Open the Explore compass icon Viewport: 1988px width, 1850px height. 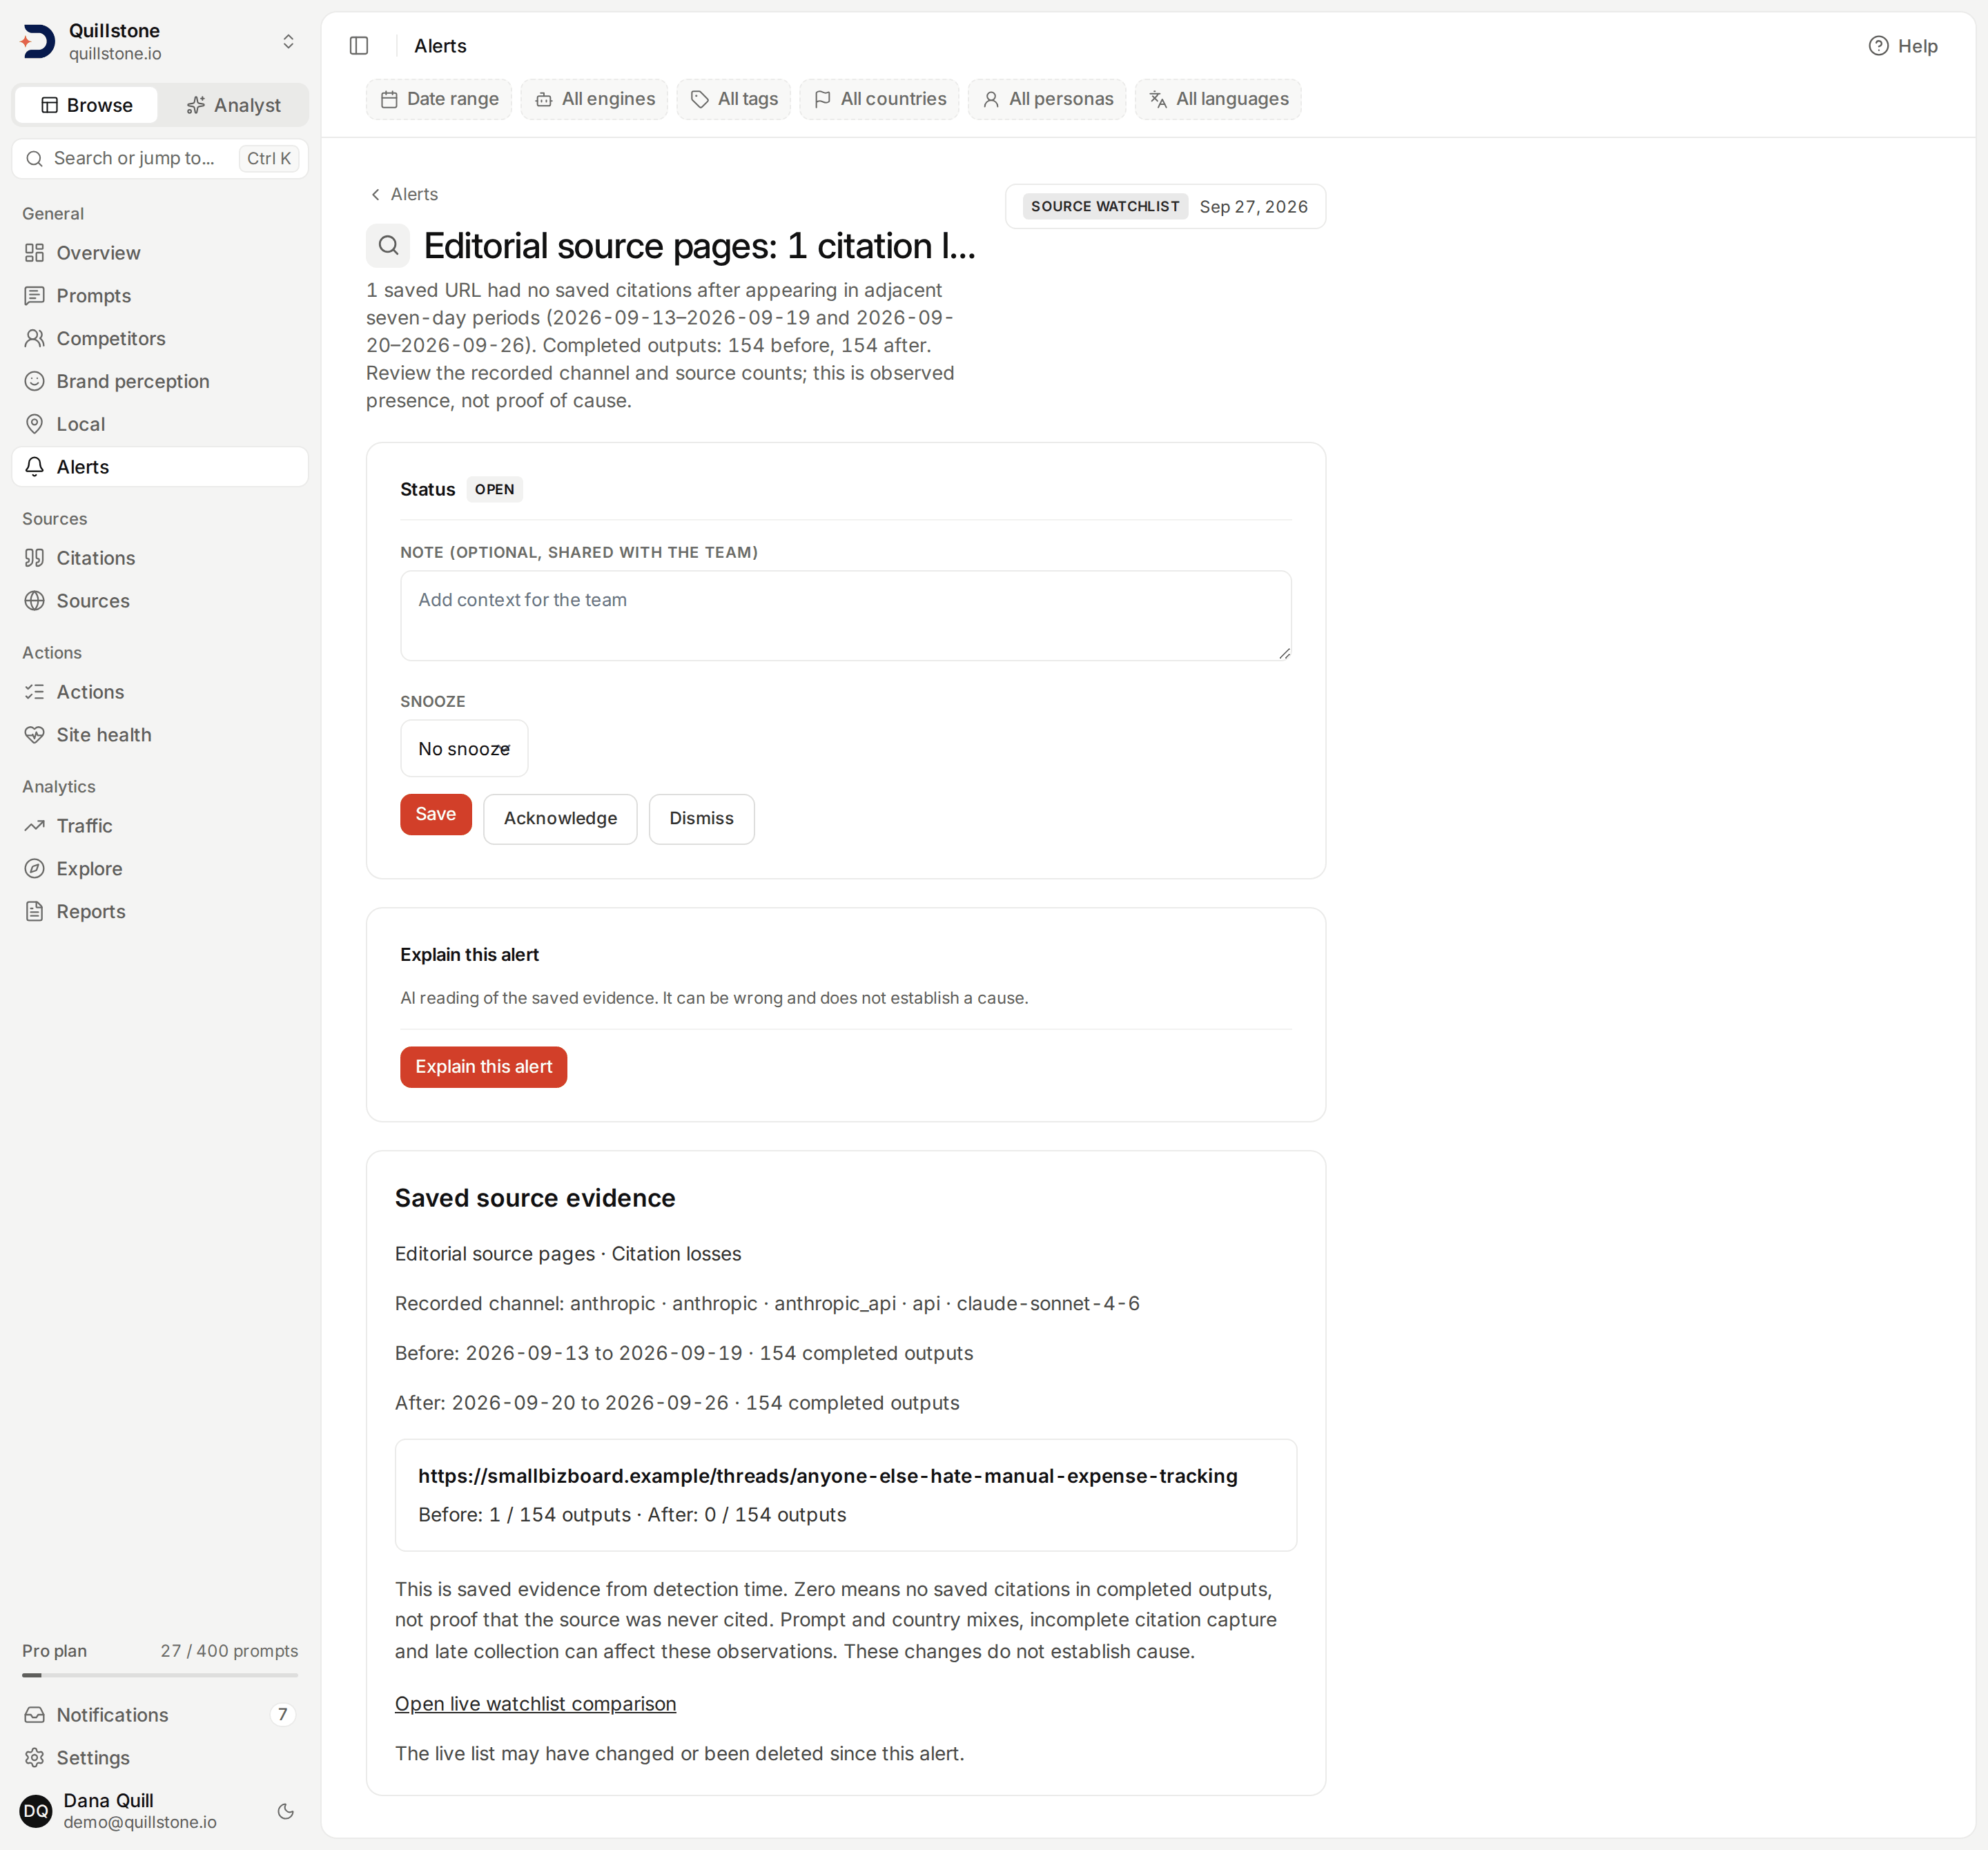35,869
